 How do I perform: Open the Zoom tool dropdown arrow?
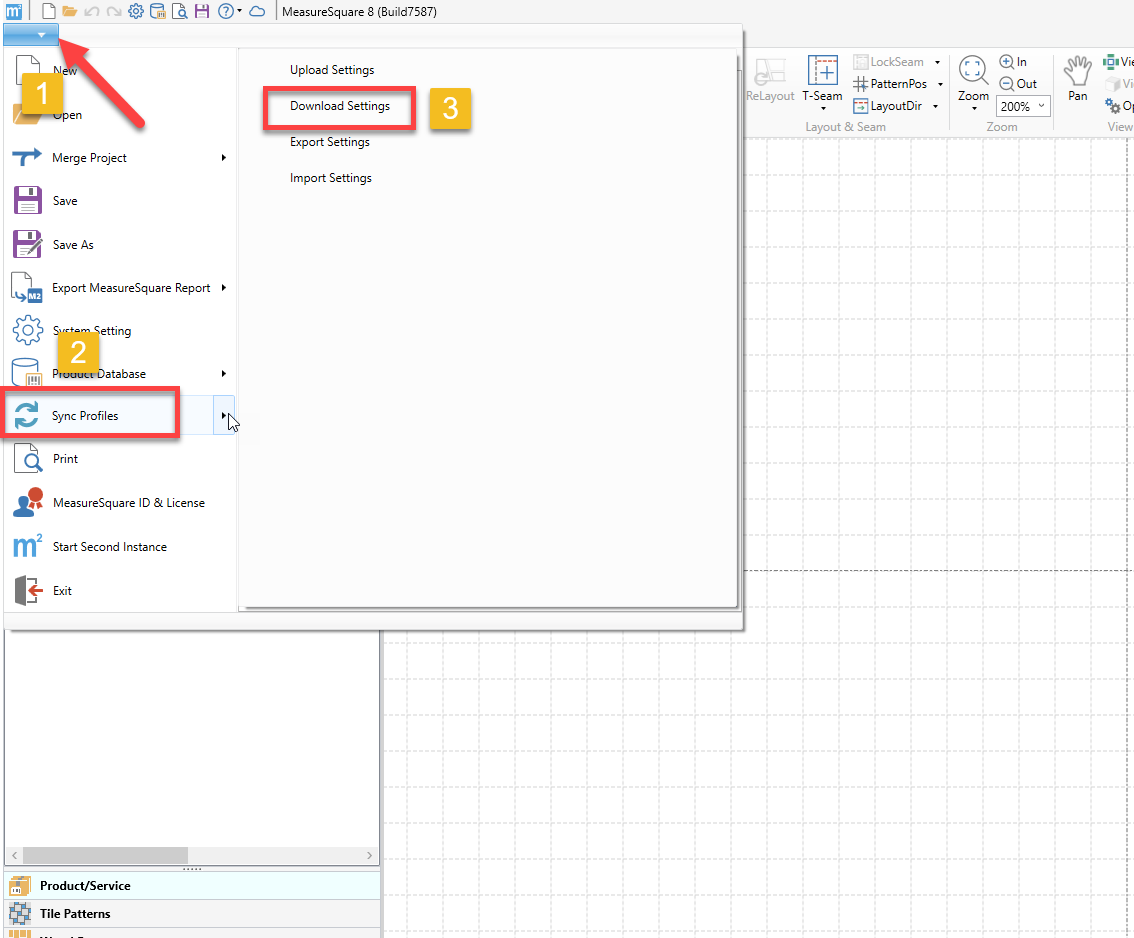coord(974,108)
